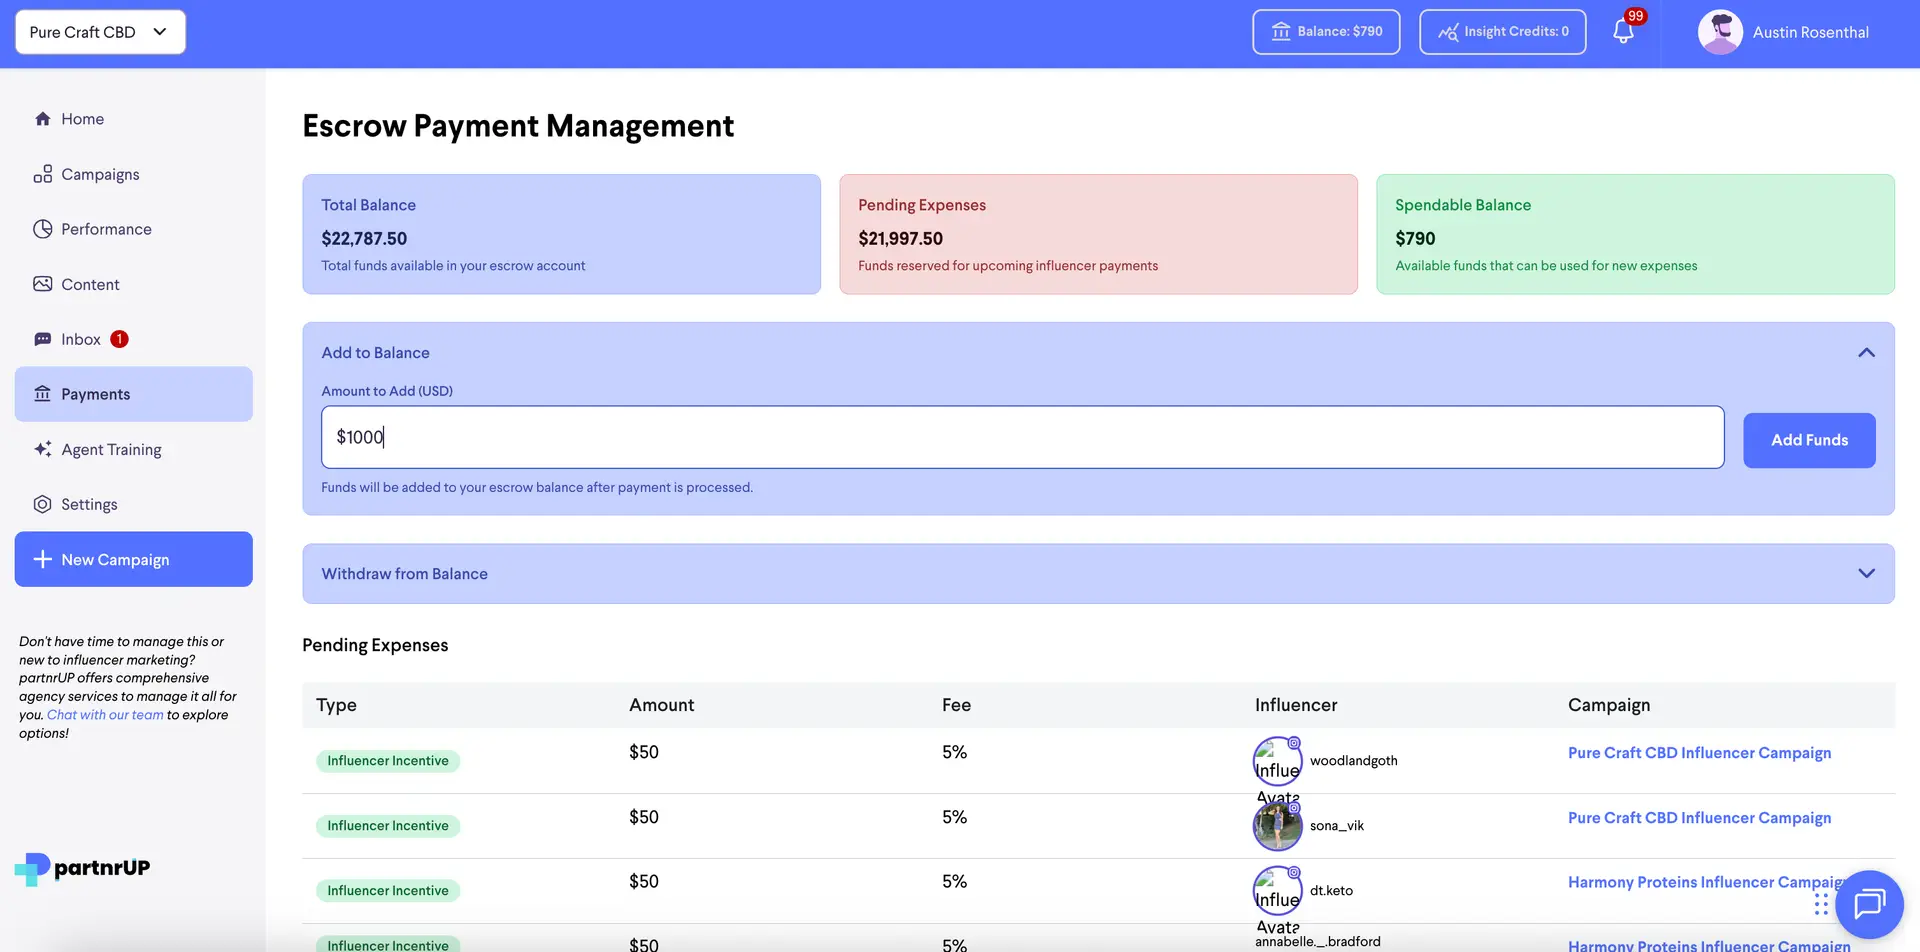Click the Content image icon
The image size is (1920, 952).
click(42, 283)
